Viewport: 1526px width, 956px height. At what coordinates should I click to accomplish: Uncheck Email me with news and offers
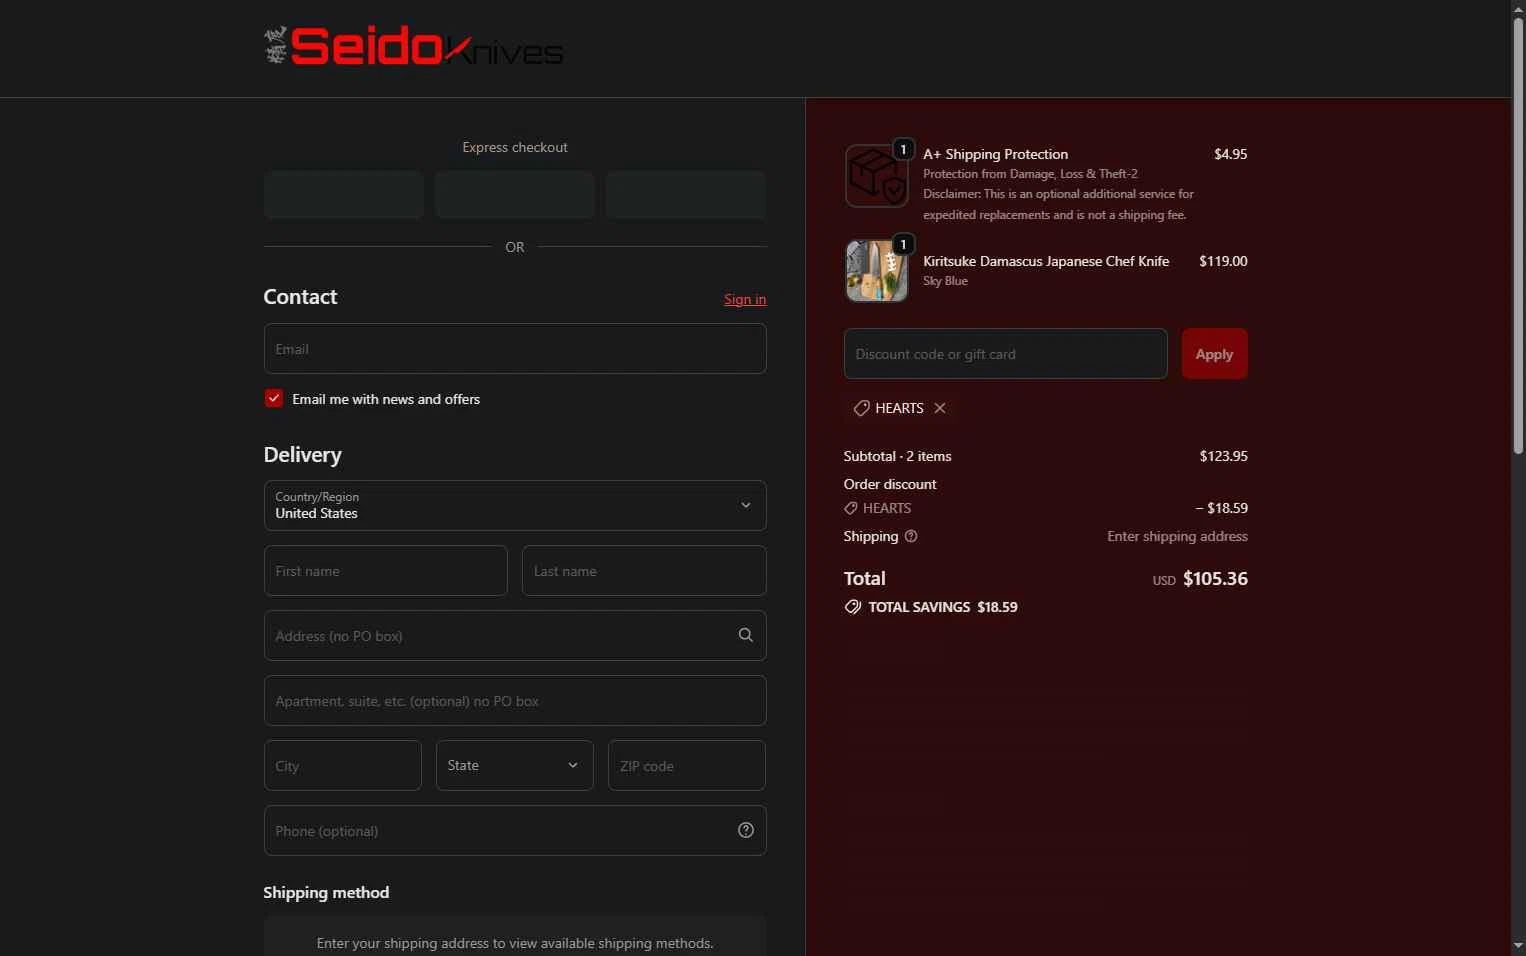point(274,398)
